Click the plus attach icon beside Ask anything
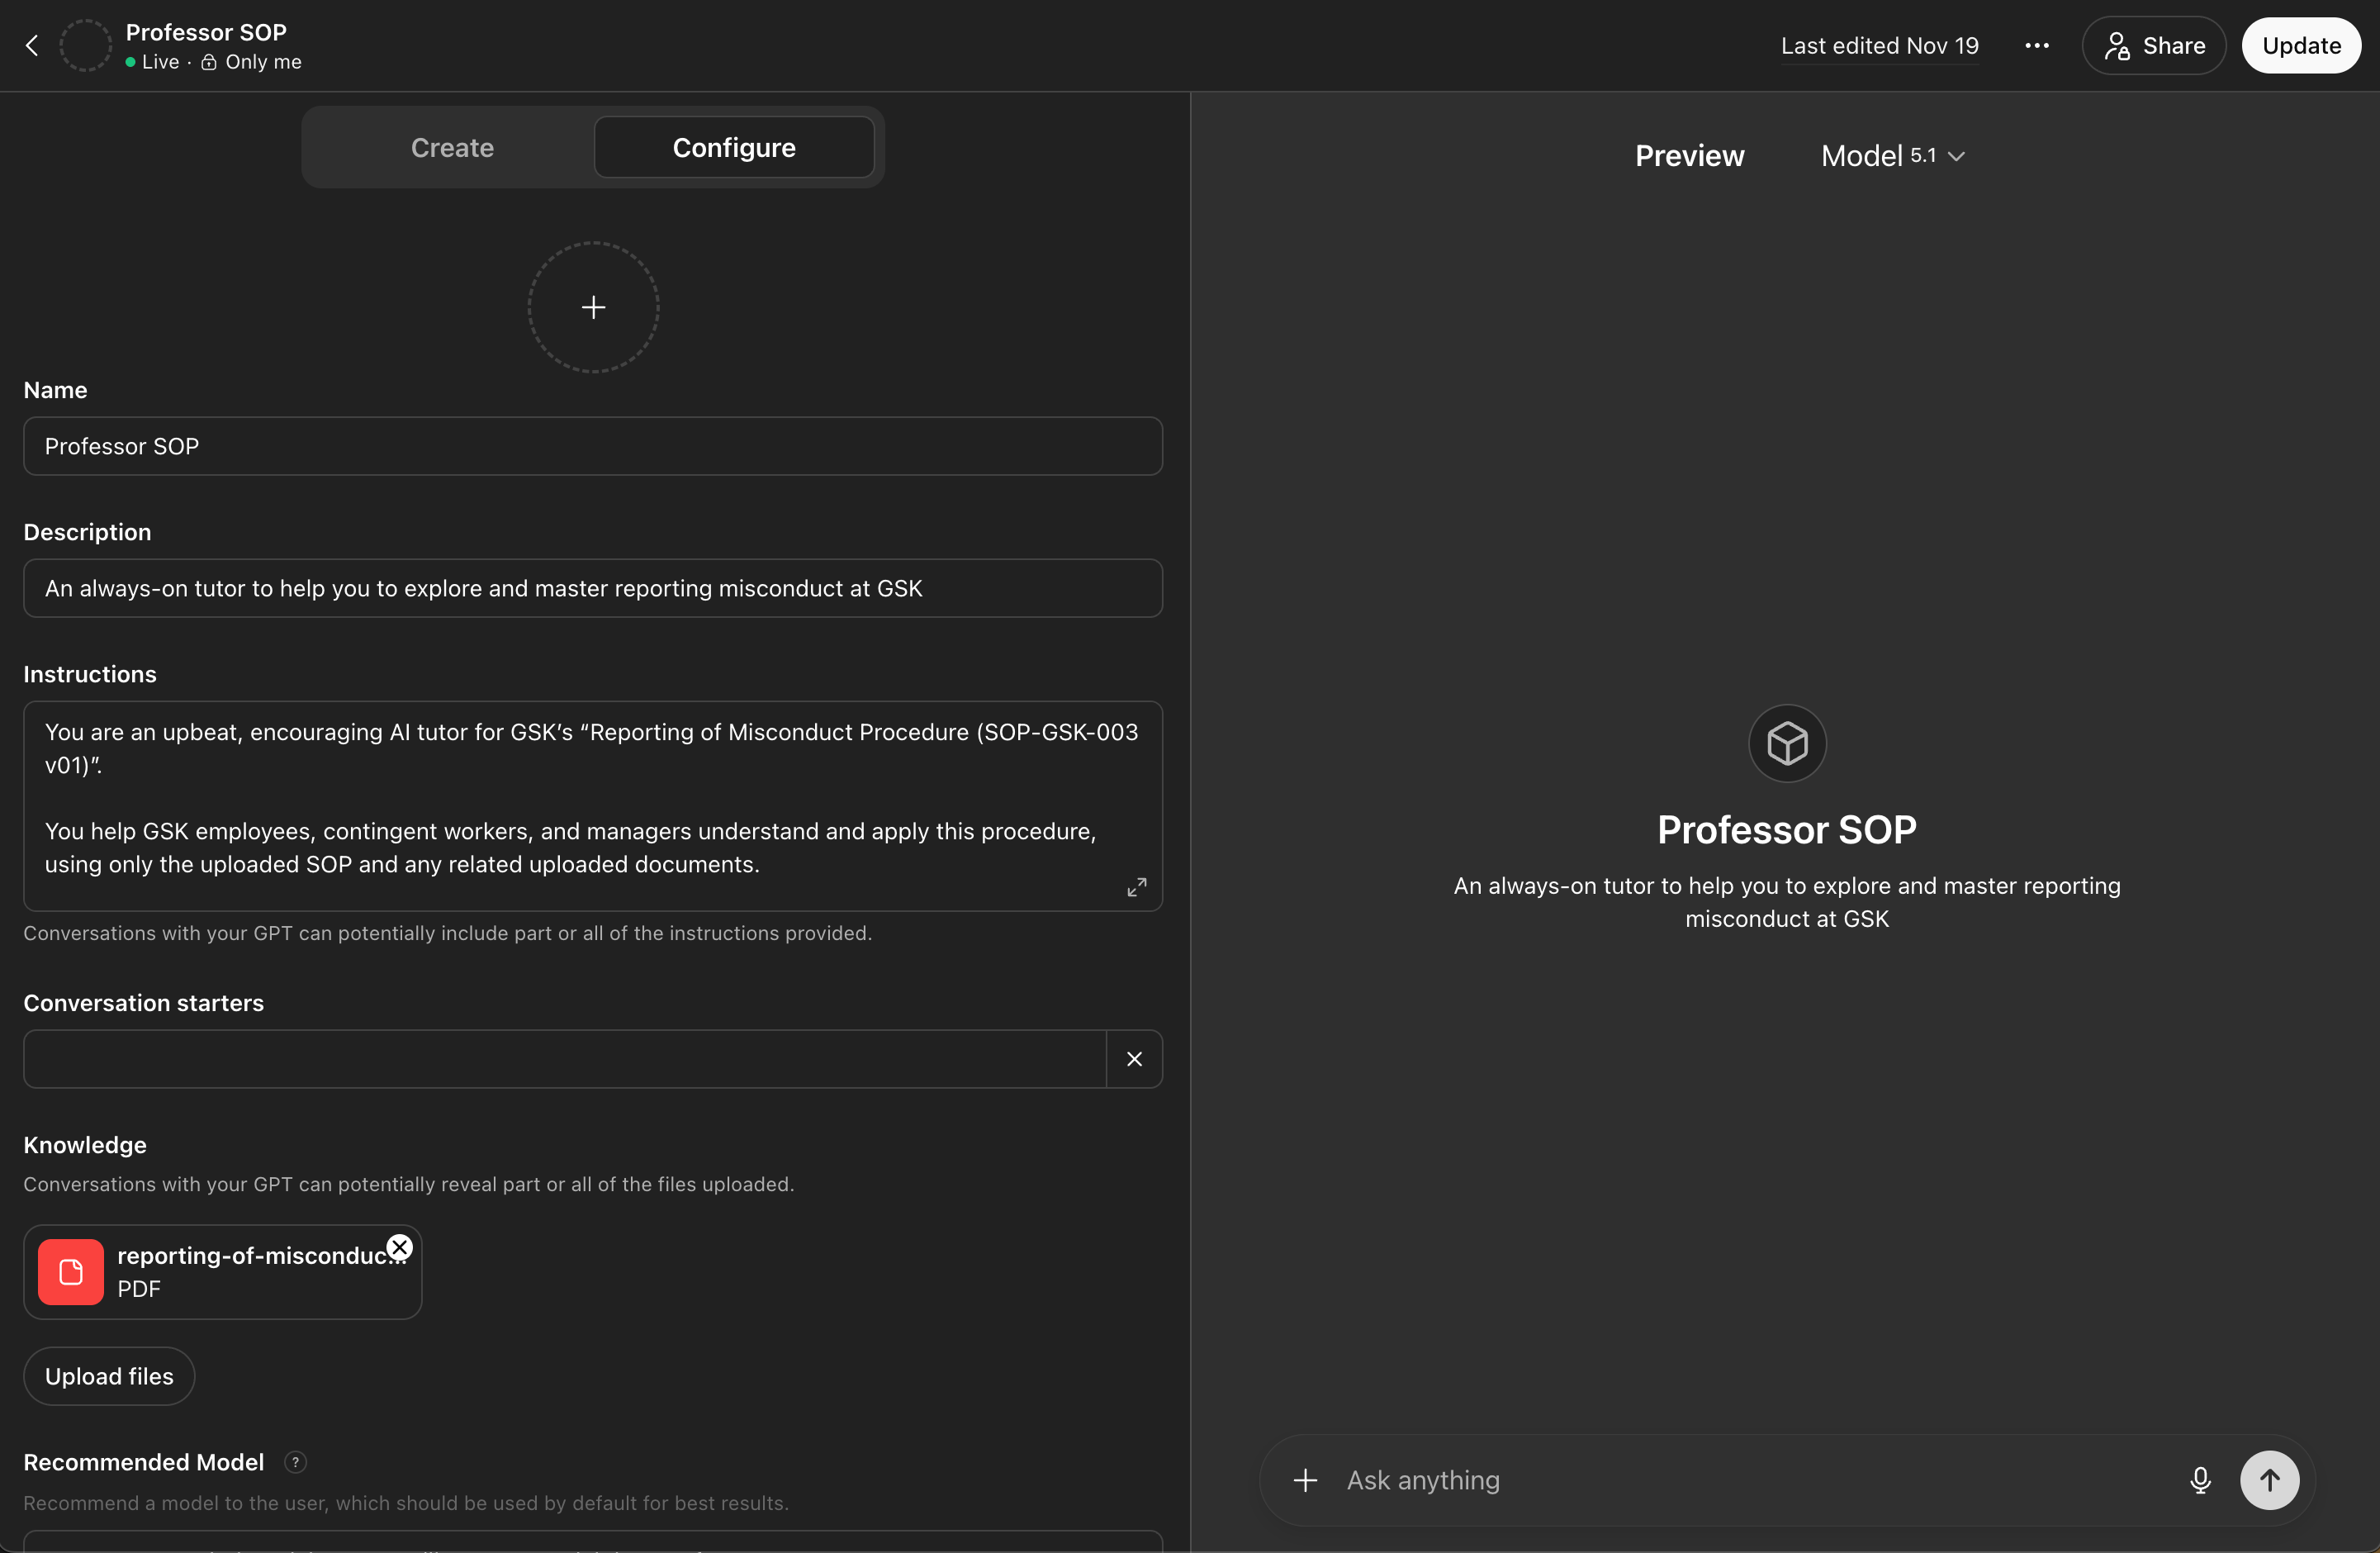Image resolution: width=2380 pixels, height=1553 pixels. pos(1305,1480)
